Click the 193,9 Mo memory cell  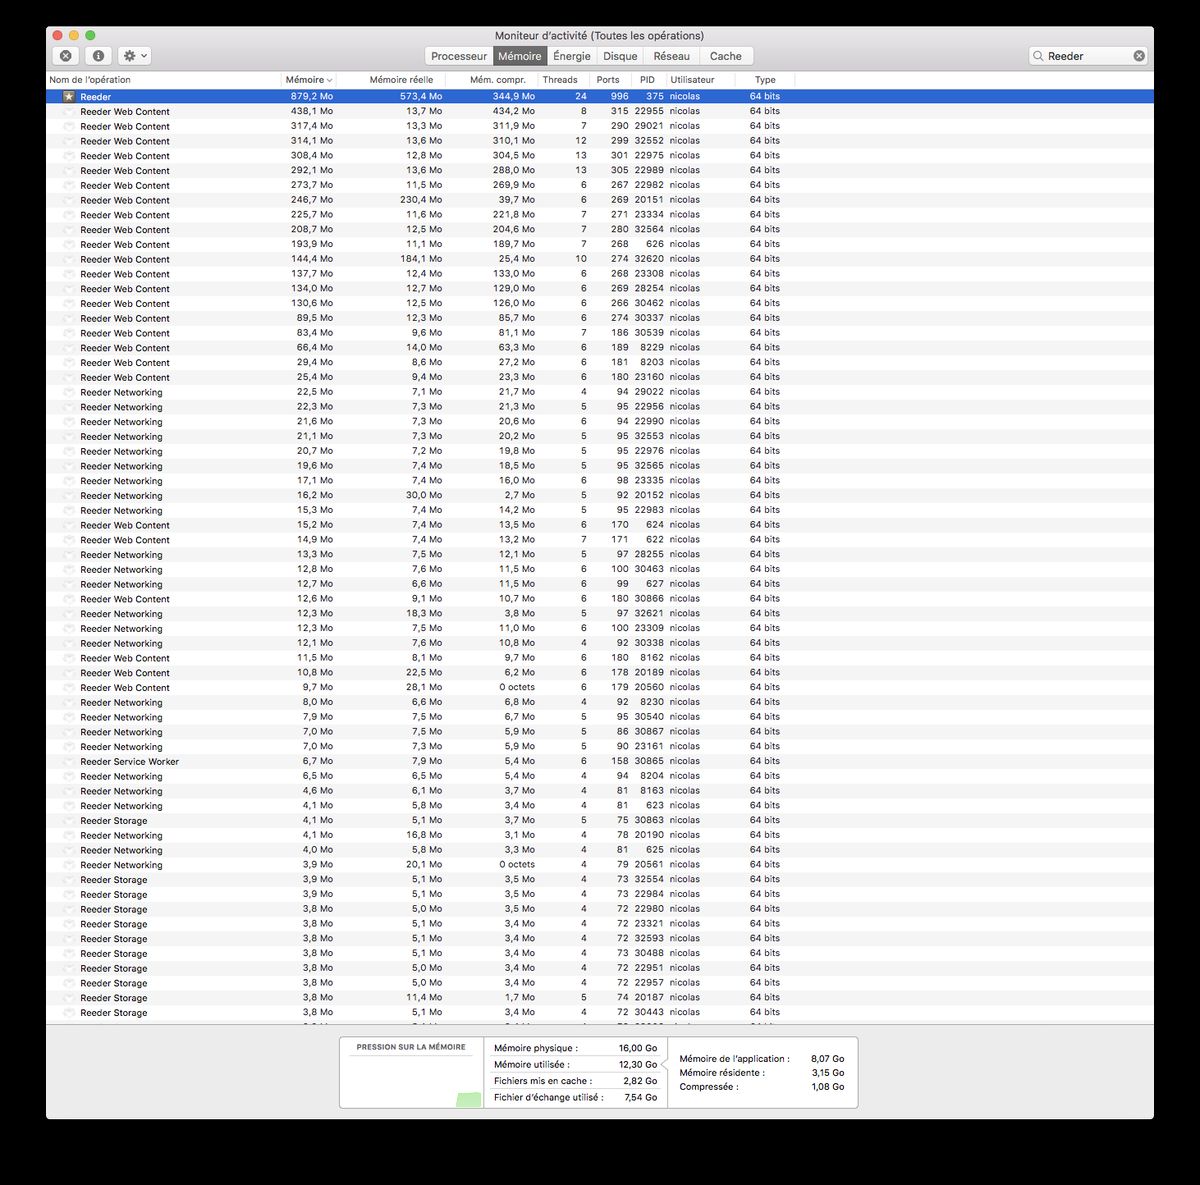(x=312, y=244)
